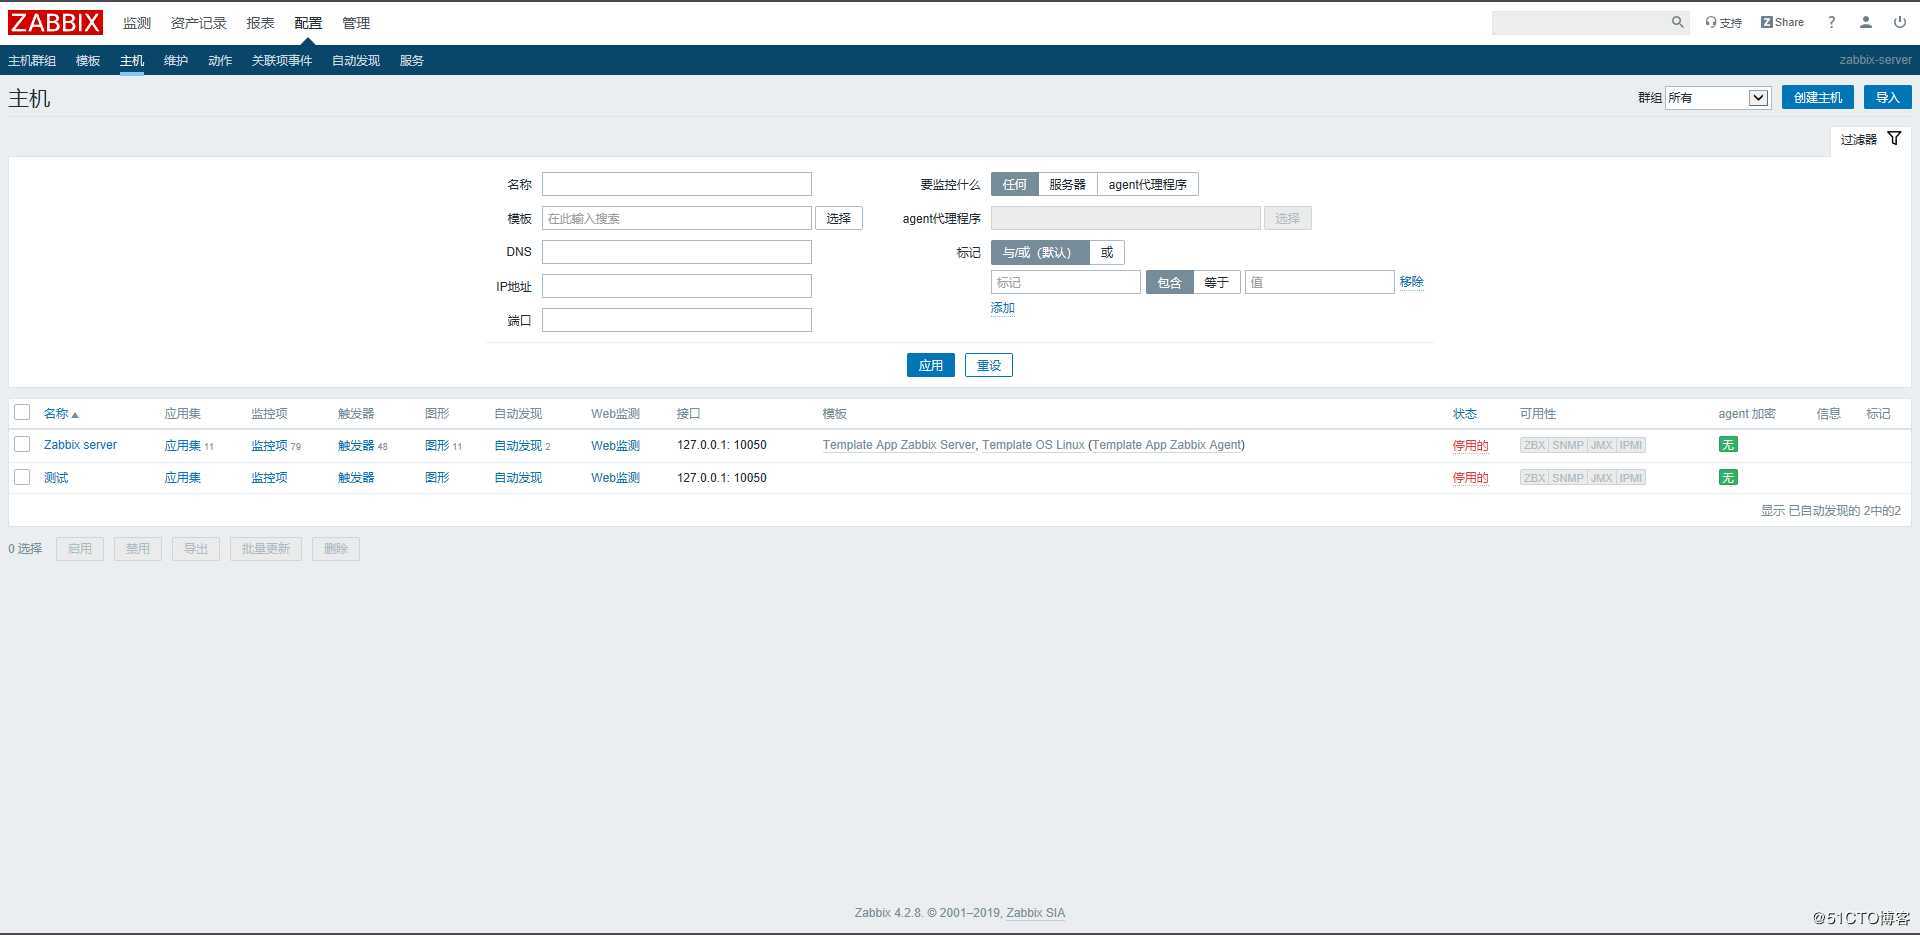Image resolution: width=1920 pixels, height=935 pixels.
Task: Go to 动作 submenu
Action: tap(220, 60)
